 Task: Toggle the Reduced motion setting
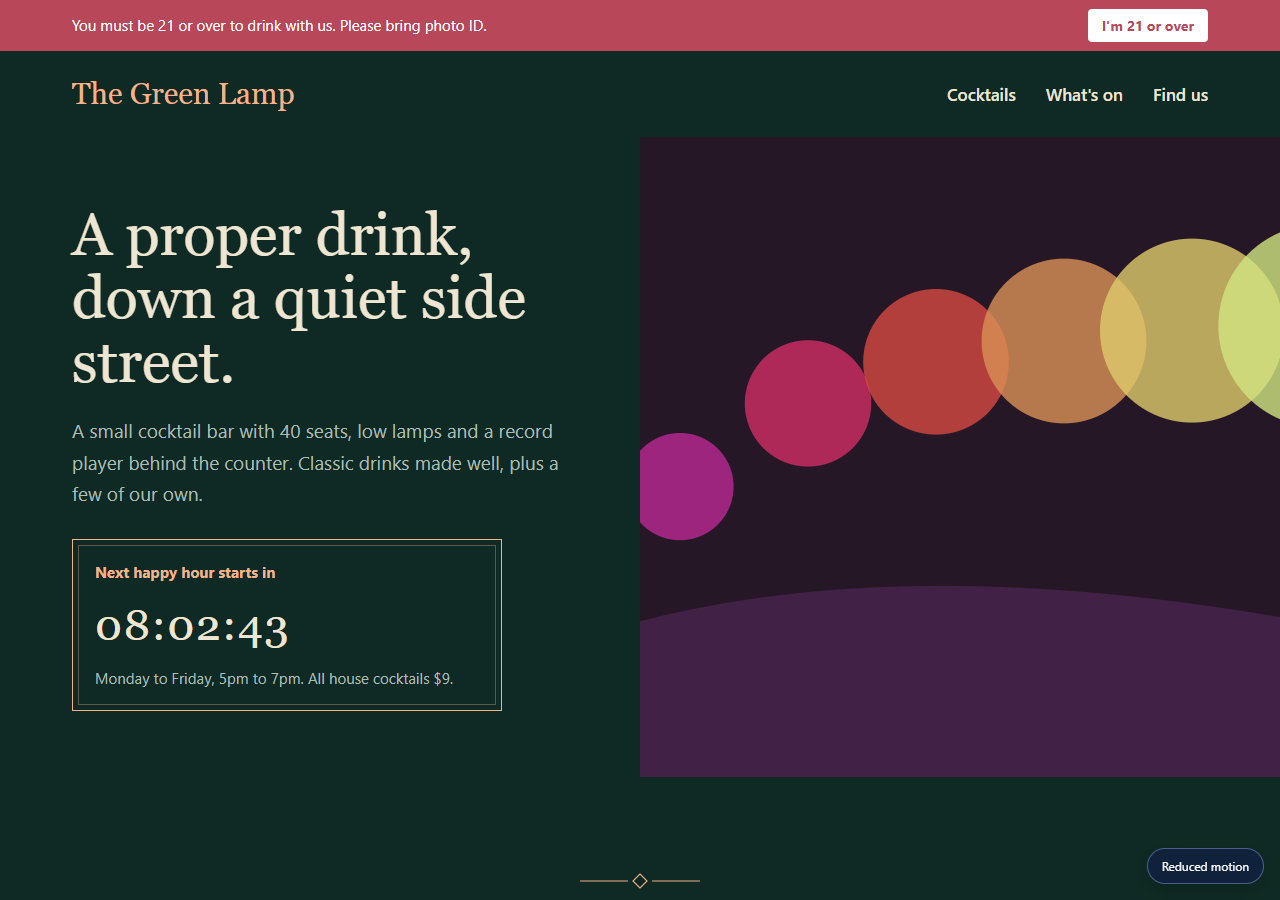(1205, 867)
